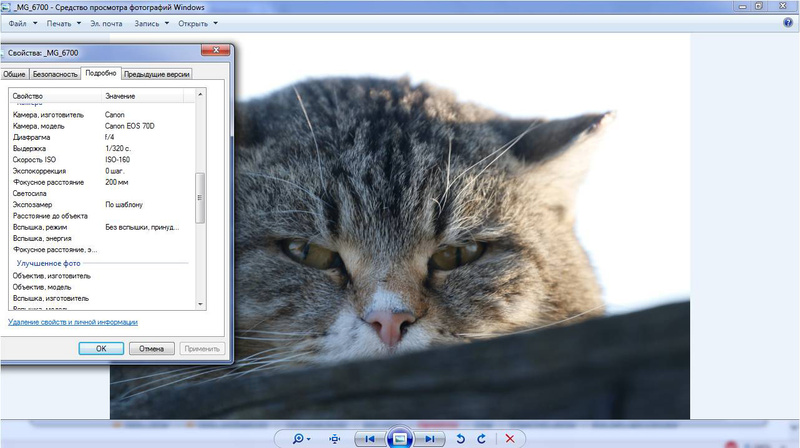Viewport: 800px width, 448px height.
Task: Go to the next photo
Action: (x=429, y=439)
